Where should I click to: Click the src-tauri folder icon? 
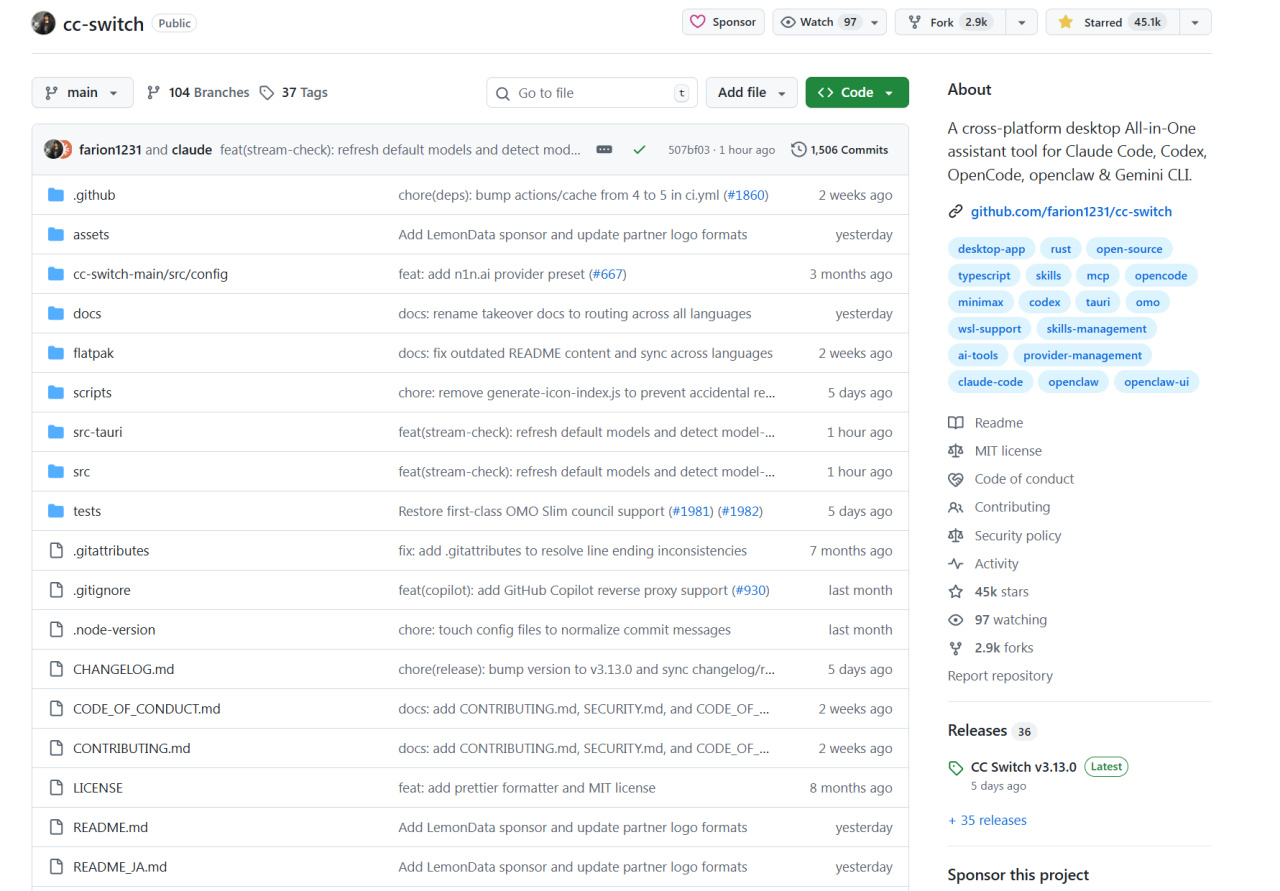pyautogui.click(x=56, y=432)
